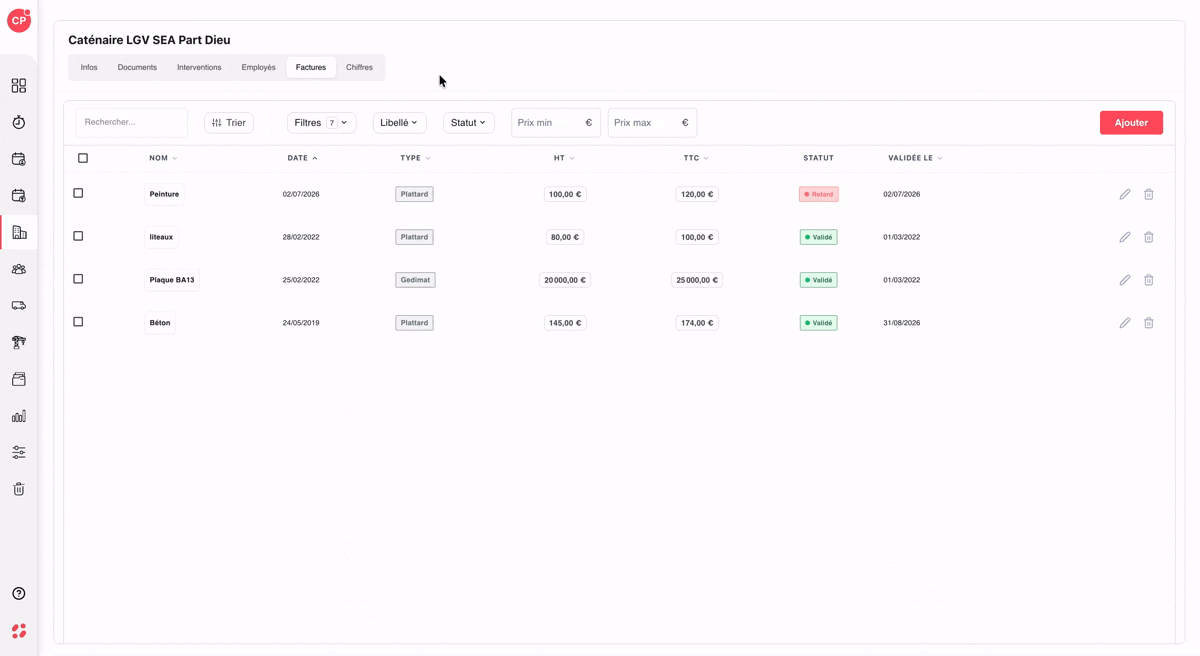The height and width of the screenshot is (656, 1200).
Task: Open the truck vehicles icon in sidebar
Action: (19, 306)
